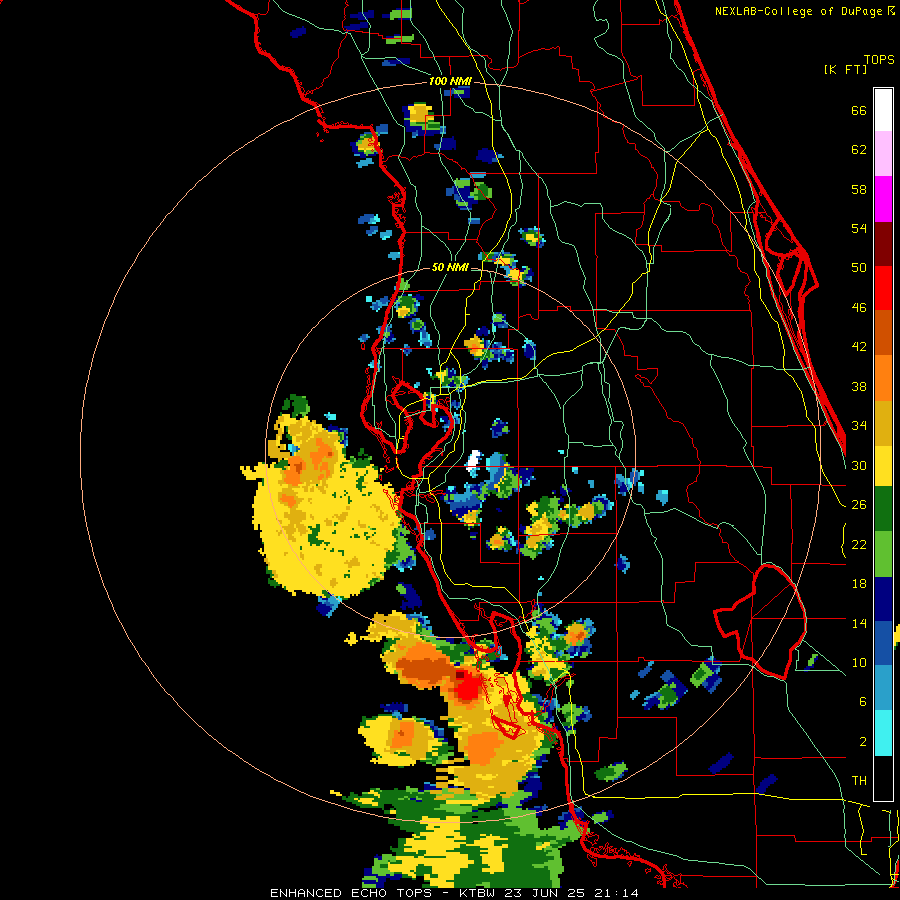Select the medium blue legend swatch

883,643
